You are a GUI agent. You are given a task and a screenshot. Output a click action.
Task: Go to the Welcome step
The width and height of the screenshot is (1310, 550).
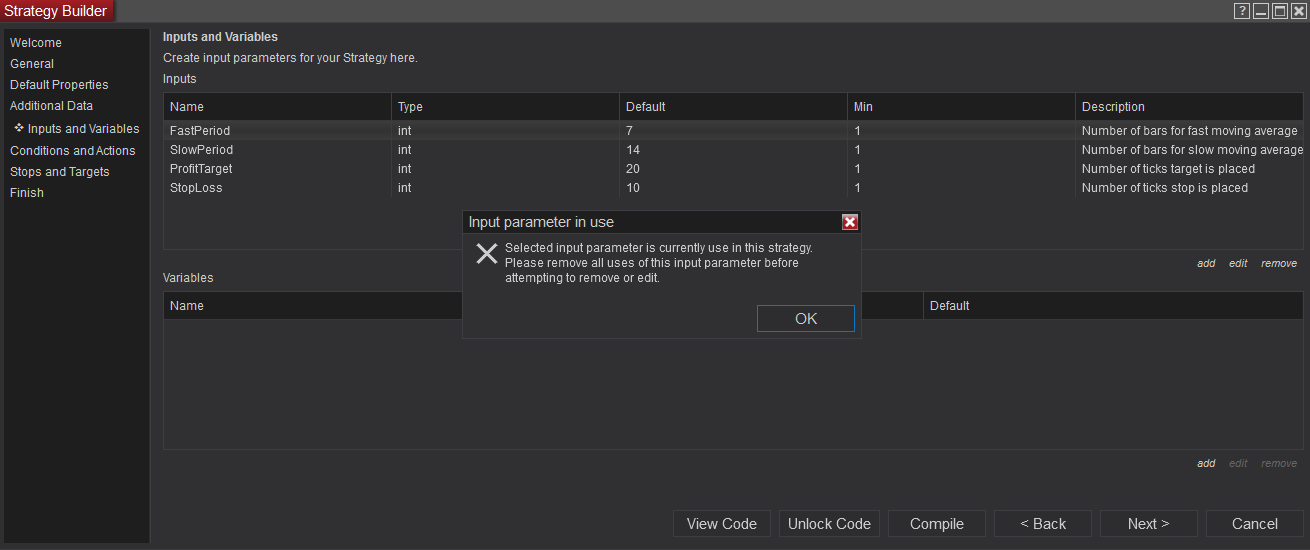point(36,43)
